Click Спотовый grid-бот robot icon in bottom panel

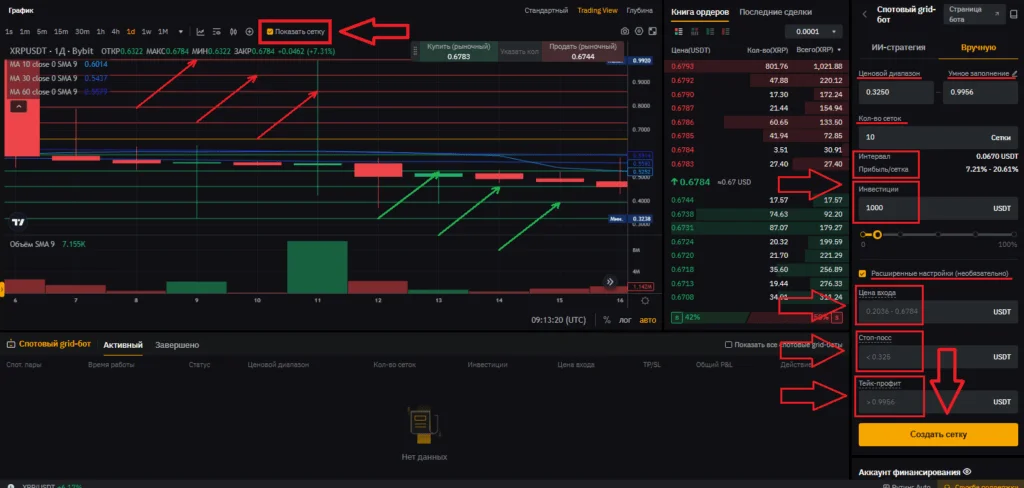point(11,344)
